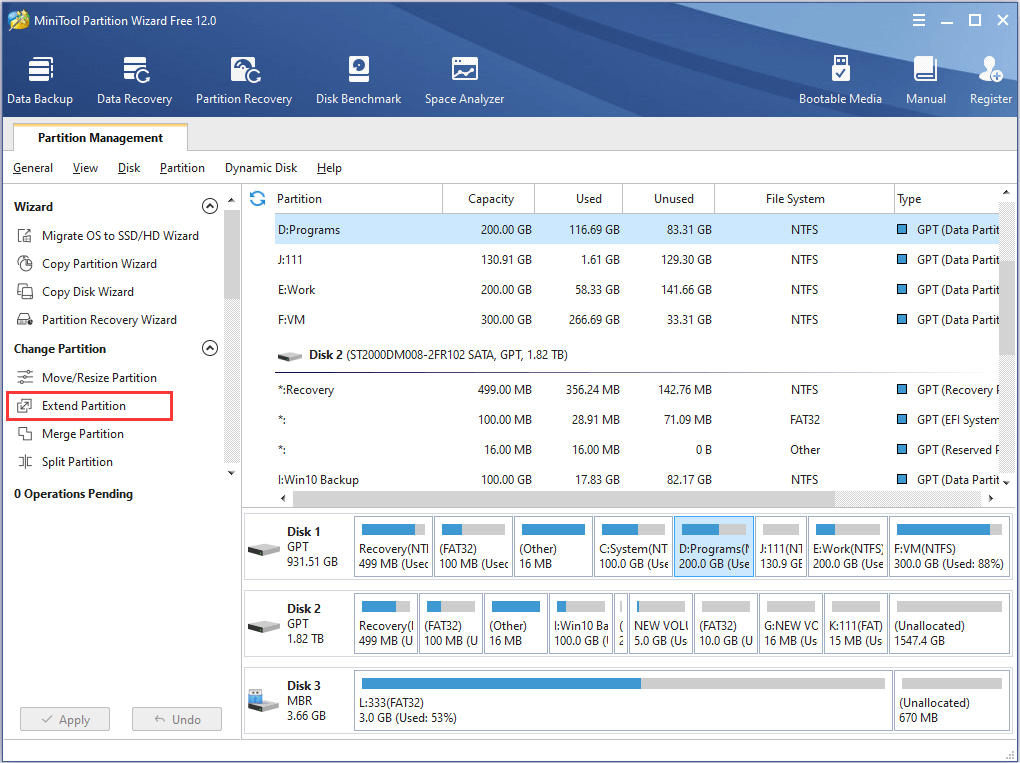Image resolution: width=1020 pixels, height=763 pixels.
Task: Refresh the partition list
Action: pos(258,198)
